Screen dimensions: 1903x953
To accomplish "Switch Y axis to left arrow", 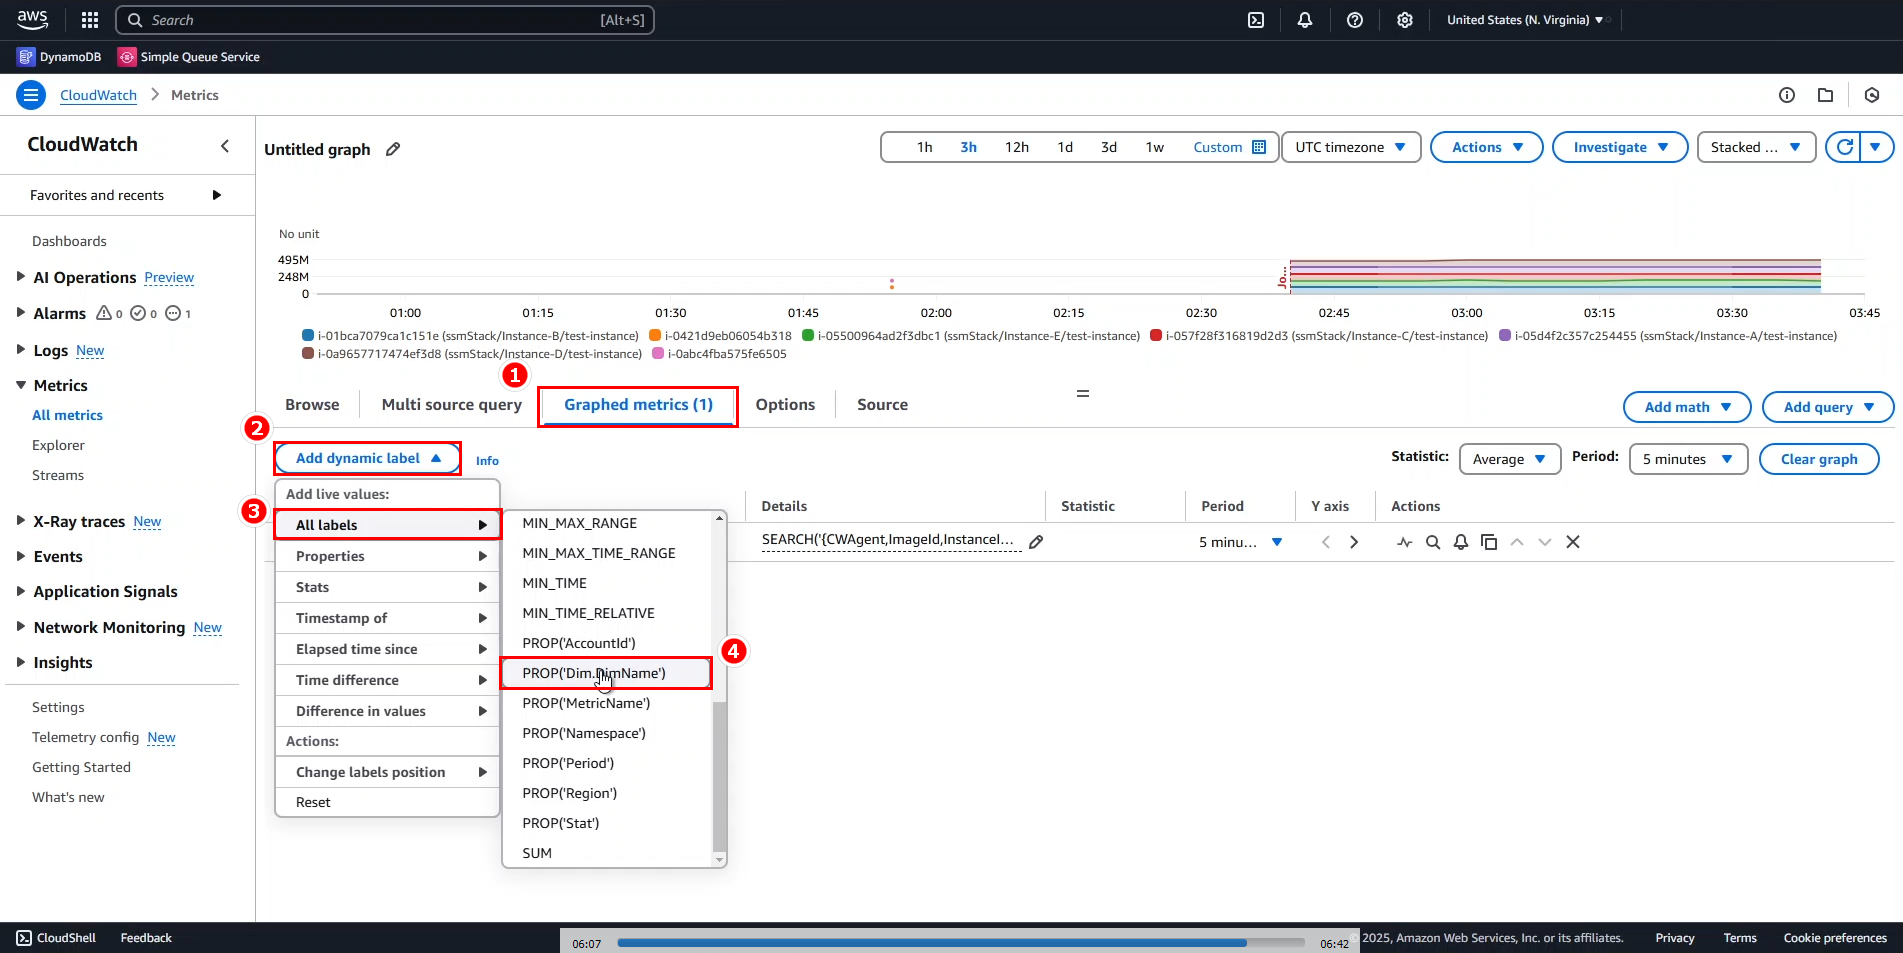I will point(1326,542).
